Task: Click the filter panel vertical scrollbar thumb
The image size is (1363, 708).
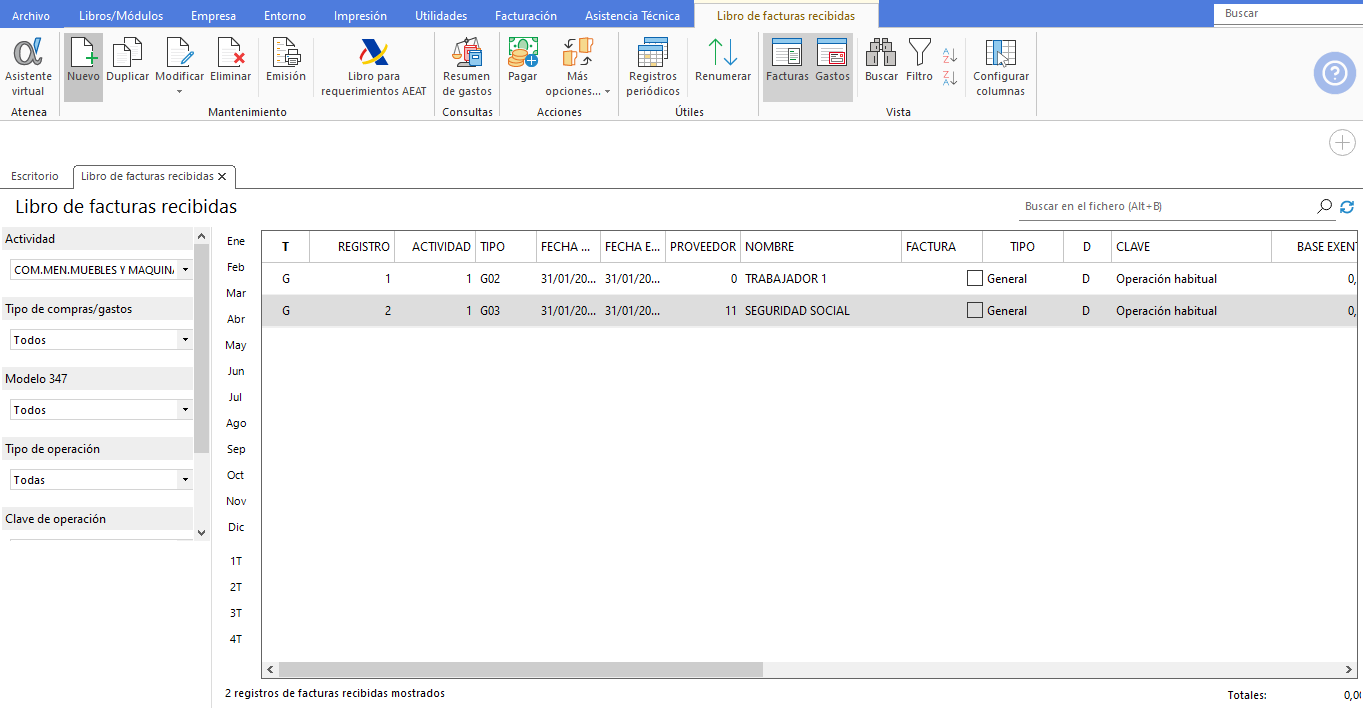Action: pos(202,348)
